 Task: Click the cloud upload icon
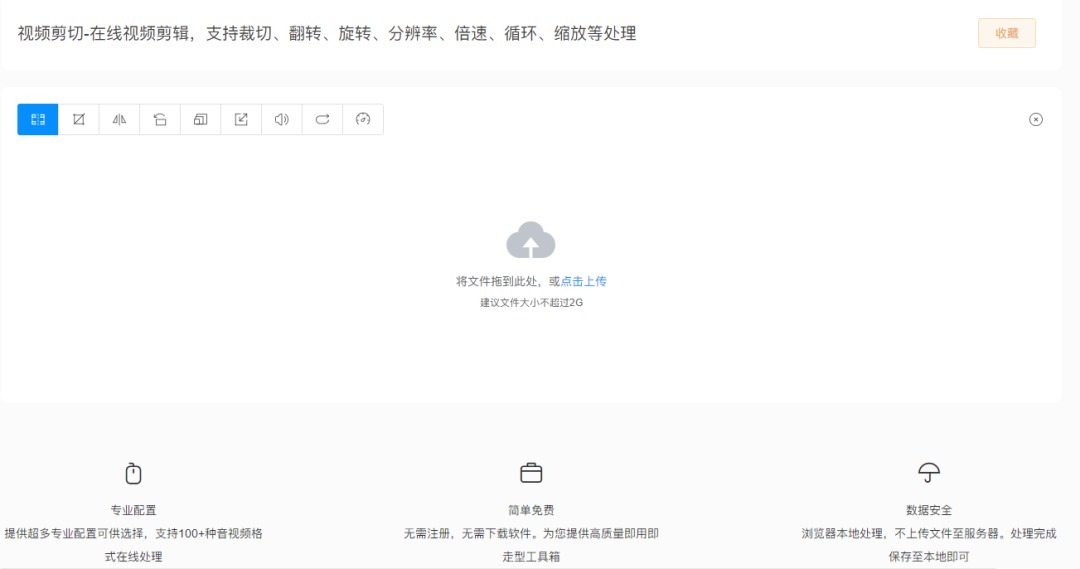pyautogui.click(x=531, y=241)
